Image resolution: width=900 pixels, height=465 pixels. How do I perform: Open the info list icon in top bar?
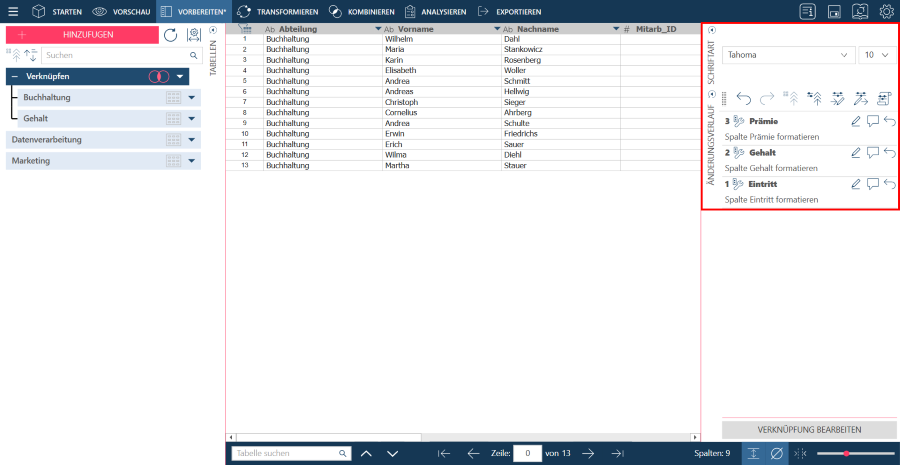[808, 11]
